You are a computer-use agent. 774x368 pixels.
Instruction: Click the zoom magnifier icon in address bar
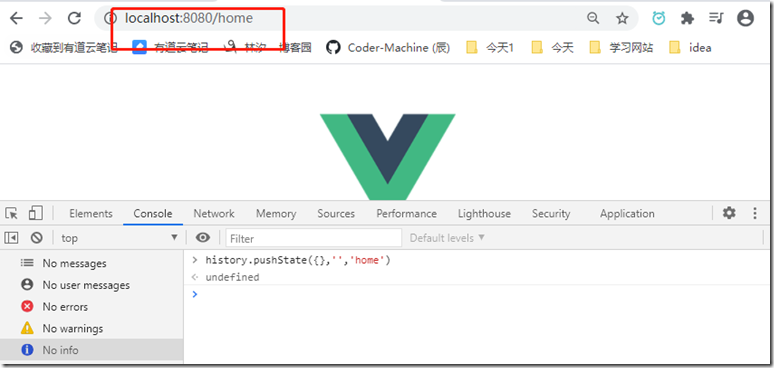pyautogui.click(x=593, y=19)
